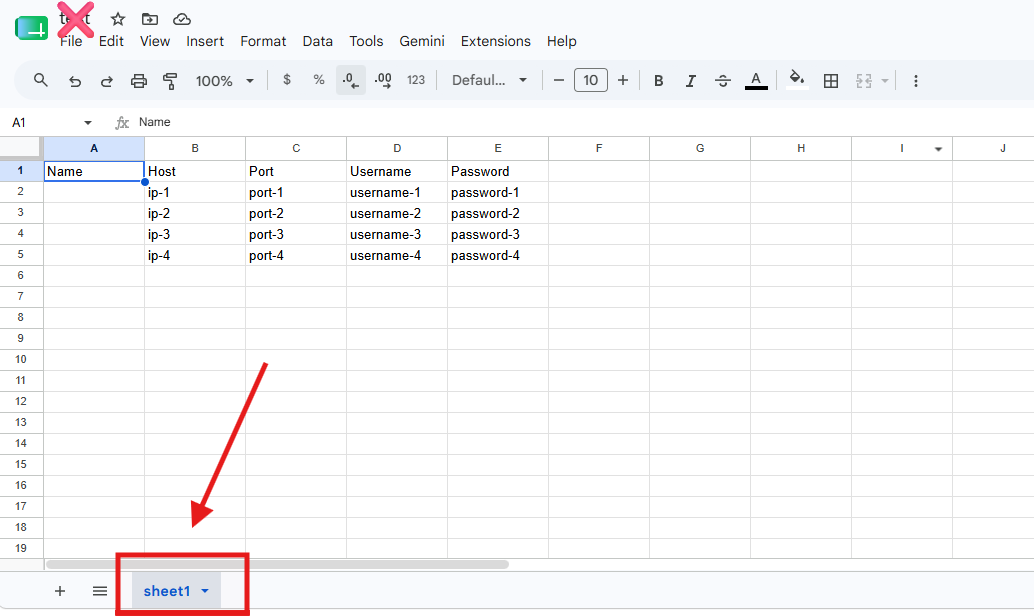1034x616 pixels.
Task: Open the zoom 100% dropdown
Action: (224, 80)
